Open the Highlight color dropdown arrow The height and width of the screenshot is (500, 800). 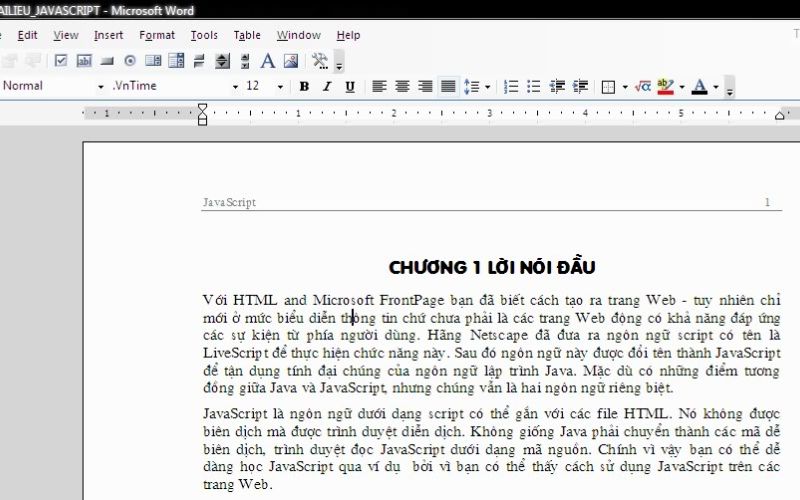click(682, 87)
